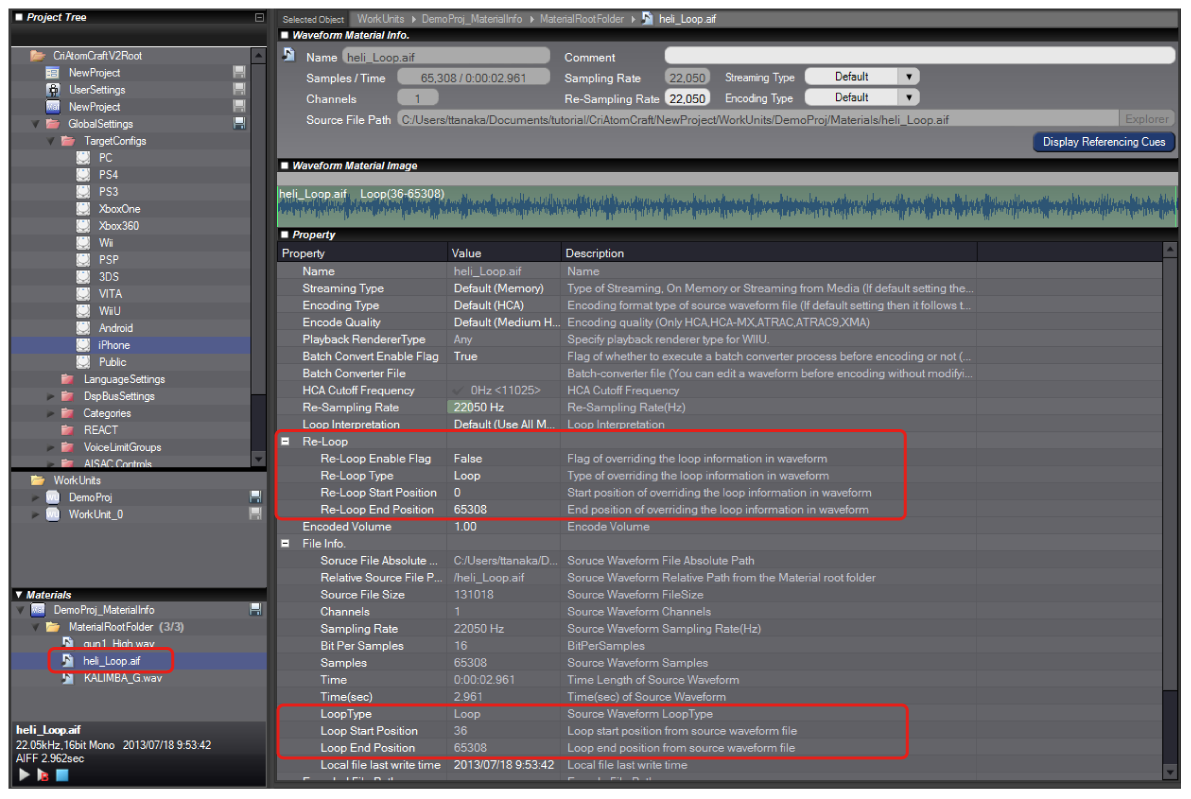Click WorkUnits in the breadcrumb path

click(381, 19)
